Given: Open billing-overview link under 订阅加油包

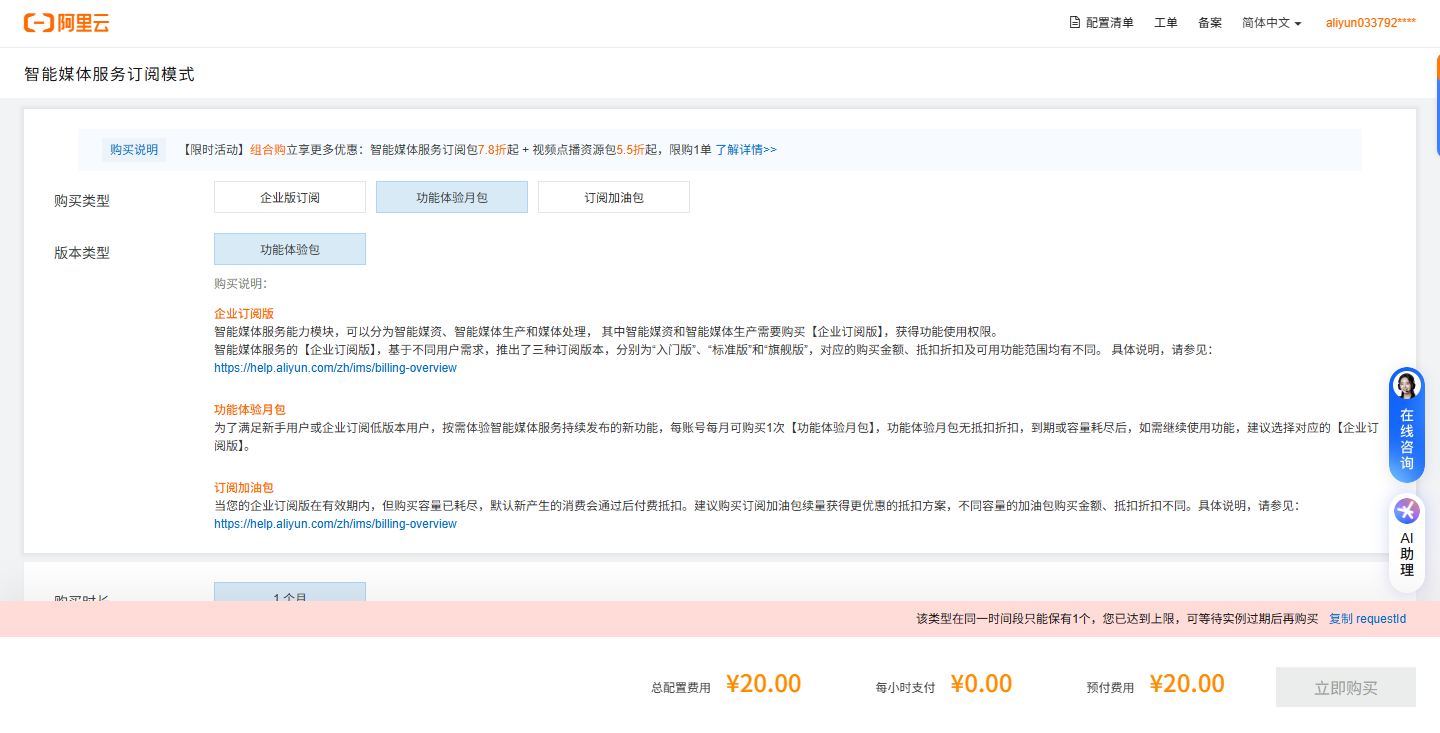Looking at the screenshot, I should point(335,524).
